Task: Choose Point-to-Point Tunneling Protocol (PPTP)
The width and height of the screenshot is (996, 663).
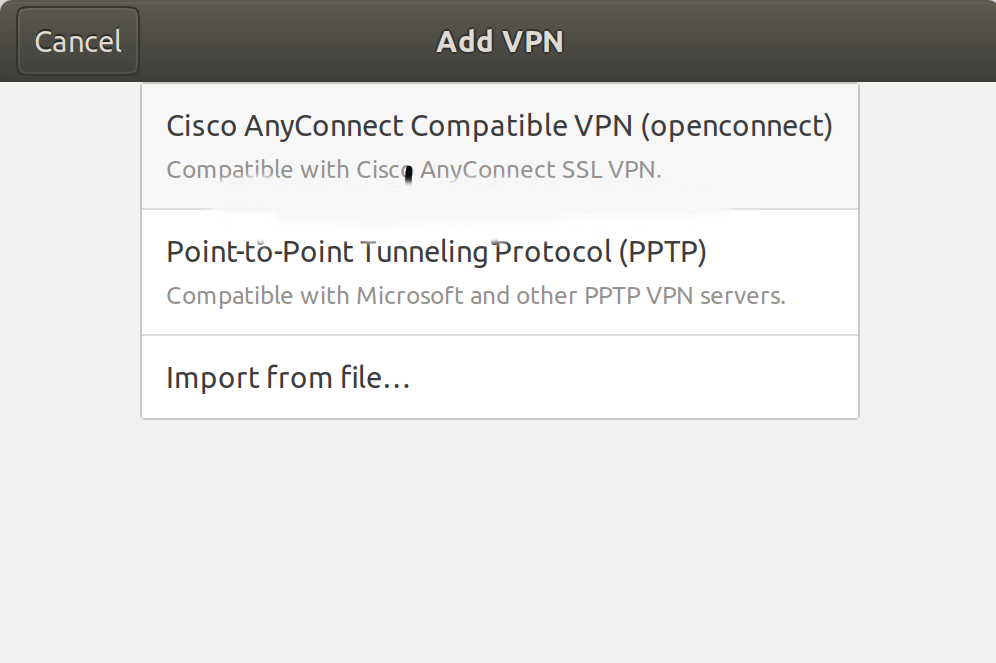Action: click(x=437, y=271)
